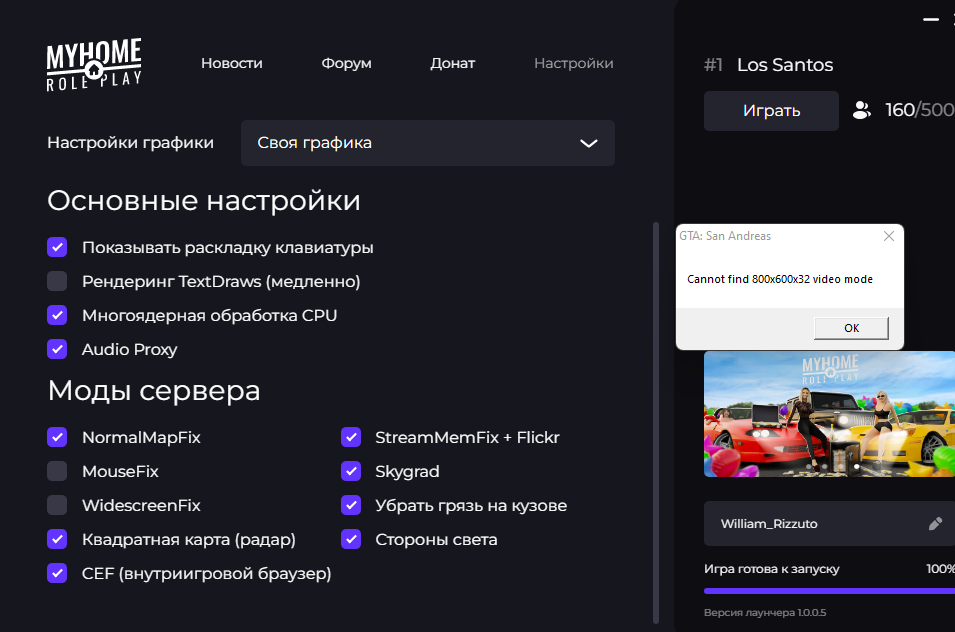Image resolution: width=955 pixels, height=632 pixels.
Task: Close the GTA: San Andreas error dialog
Action: [889, 236]
